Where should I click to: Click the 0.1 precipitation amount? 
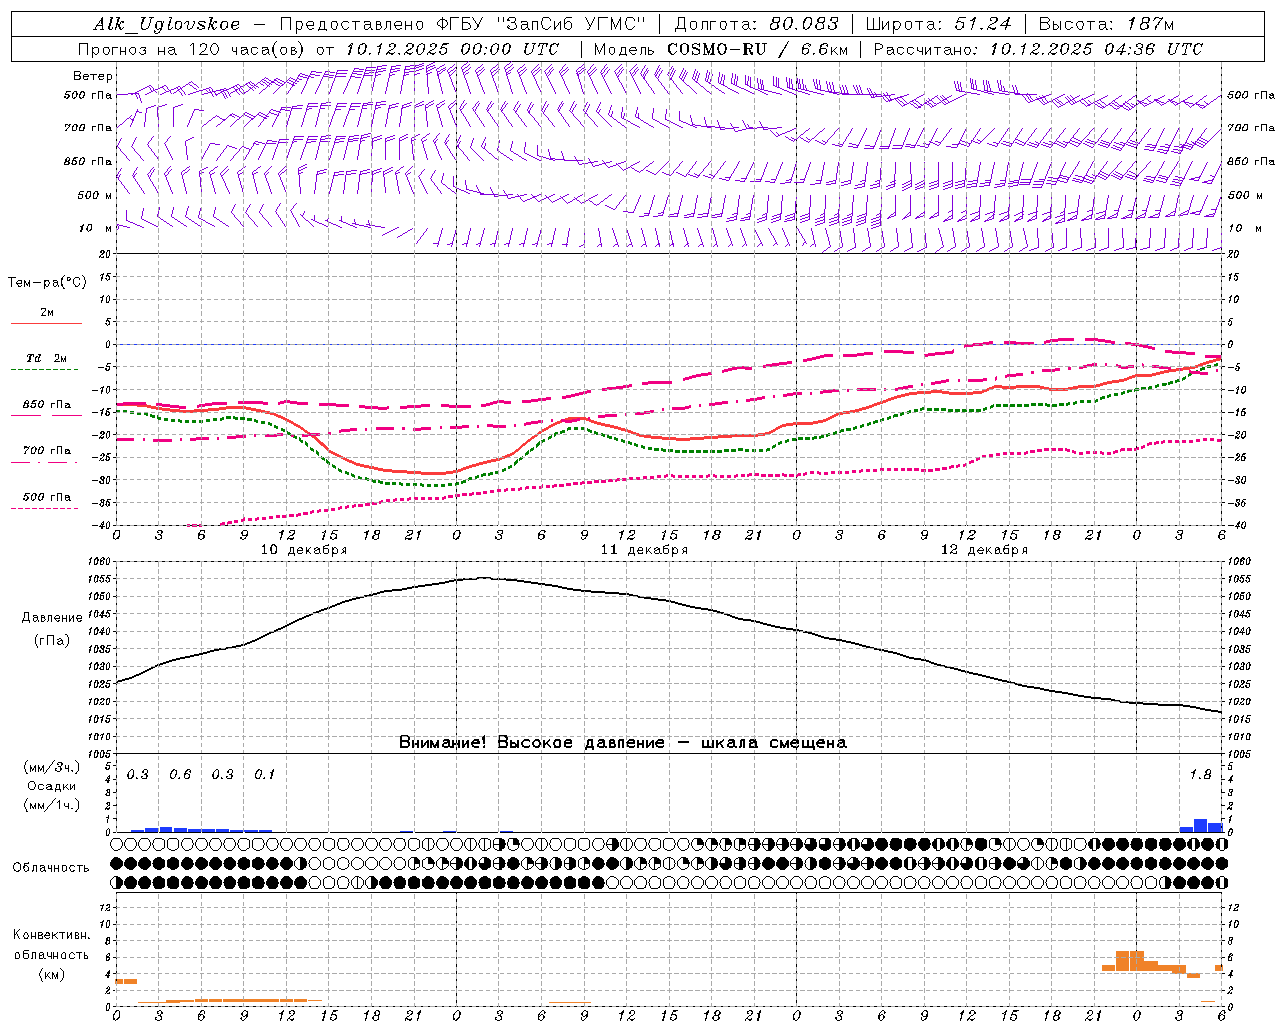click(264, 774)
